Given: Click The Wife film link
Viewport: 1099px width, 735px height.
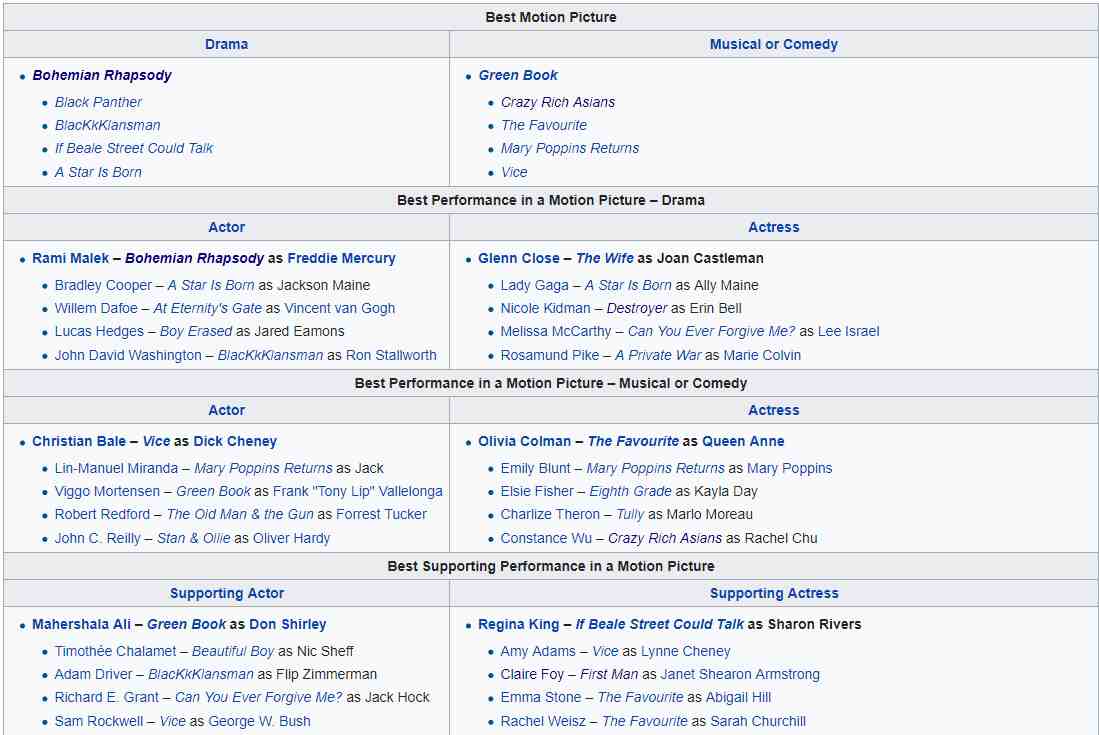Looking at the screenshot, I should 604,258.
